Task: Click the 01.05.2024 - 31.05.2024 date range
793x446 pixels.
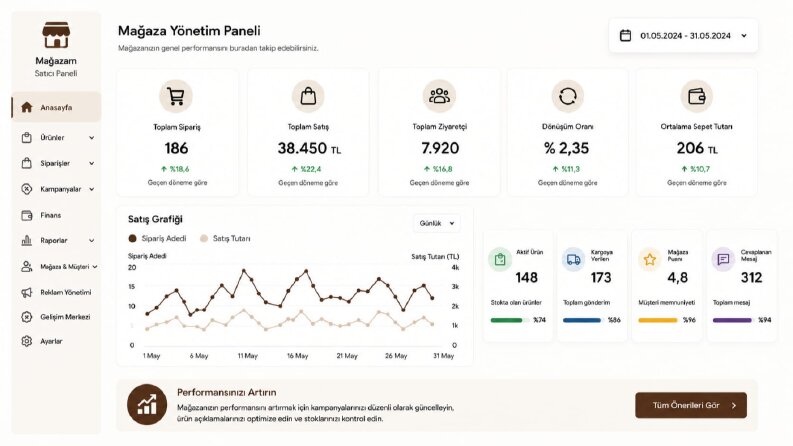Action: [x=685, y=35]
